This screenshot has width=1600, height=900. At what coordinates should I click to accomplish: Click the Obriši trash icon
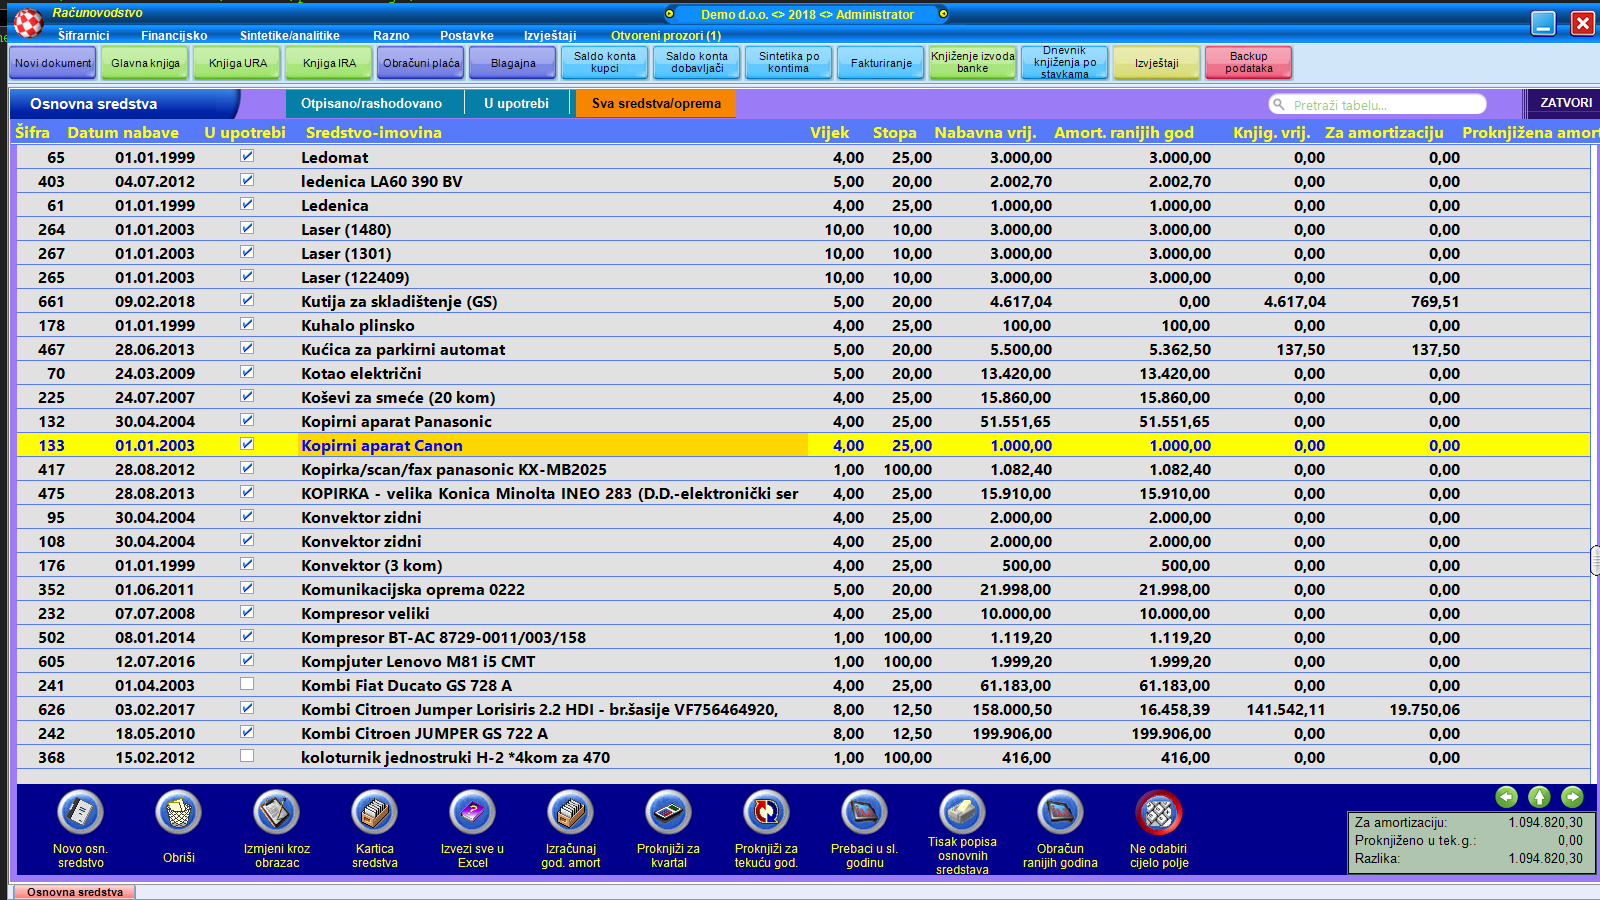pyautogui.click(x=179, y=813)
